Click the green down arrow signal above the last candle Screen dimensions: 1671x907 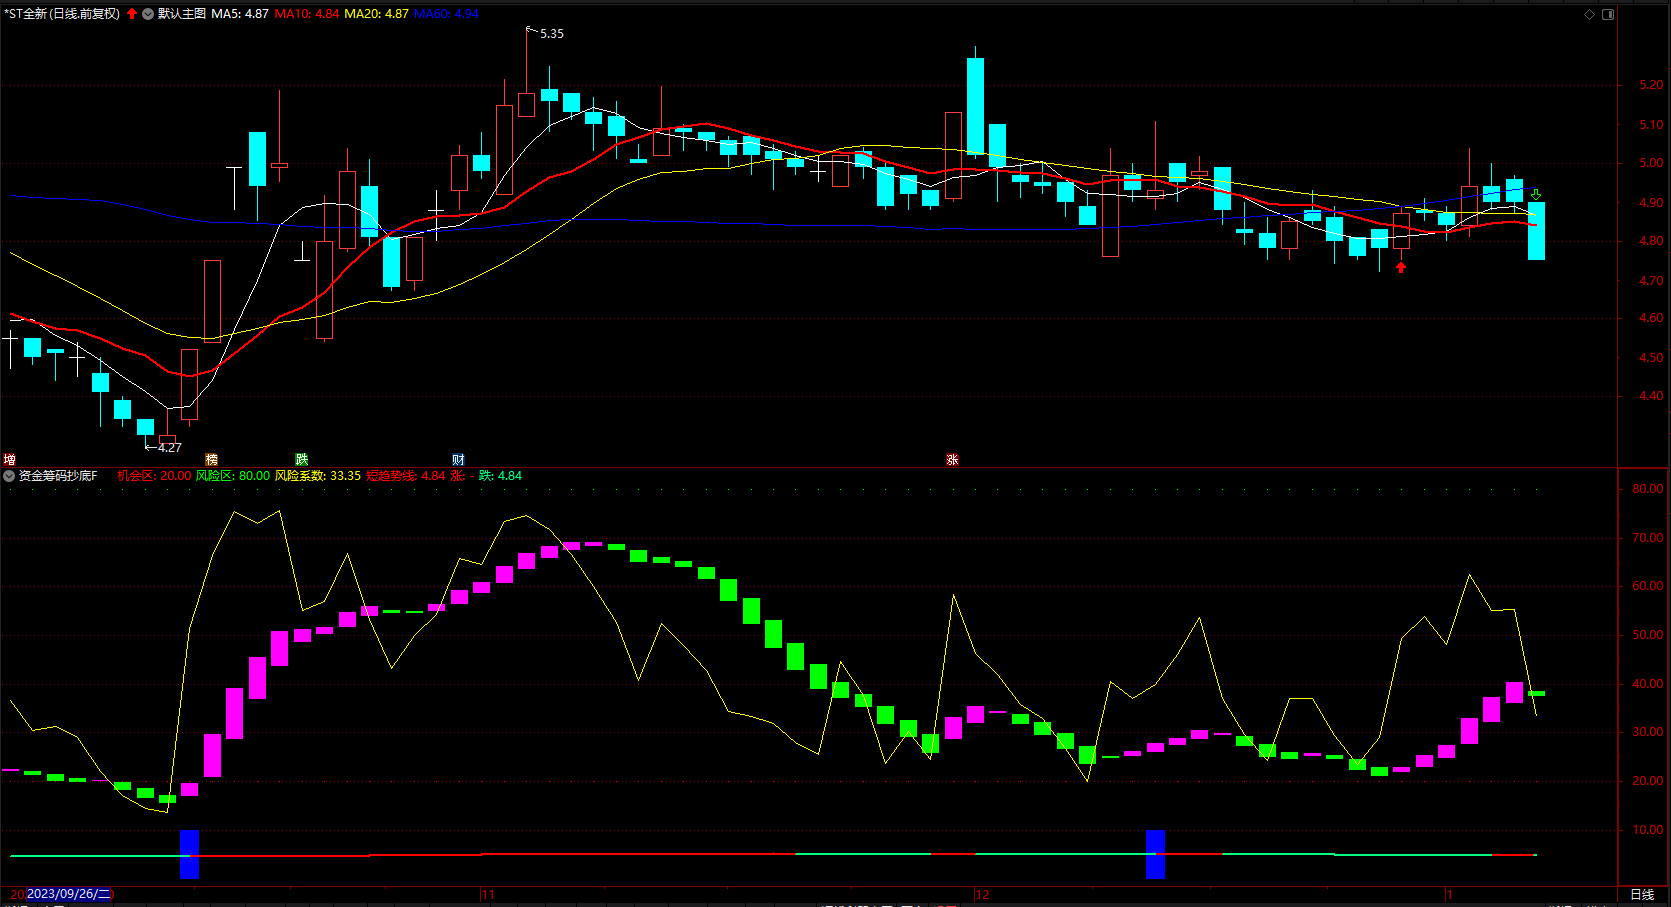1536,195
